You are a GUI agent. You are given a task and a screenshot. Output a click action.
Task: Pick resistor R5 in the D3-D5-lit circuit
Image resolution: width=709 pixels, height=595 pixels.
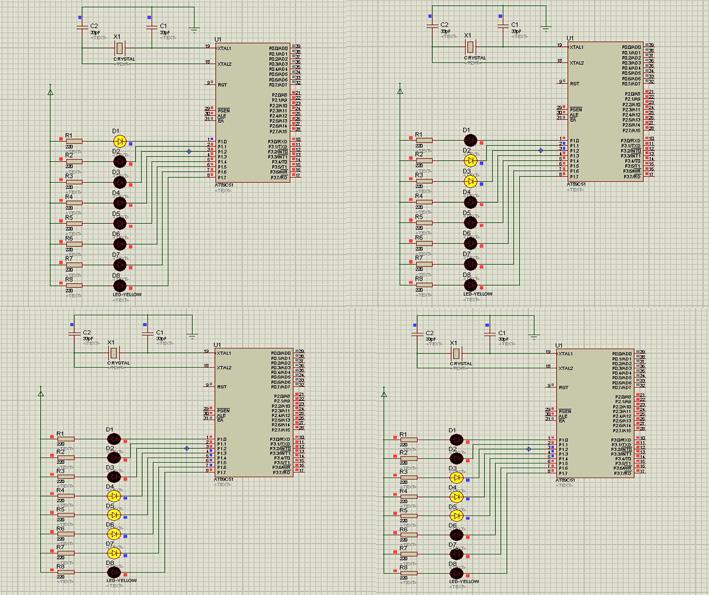click(x=409, y=516)
